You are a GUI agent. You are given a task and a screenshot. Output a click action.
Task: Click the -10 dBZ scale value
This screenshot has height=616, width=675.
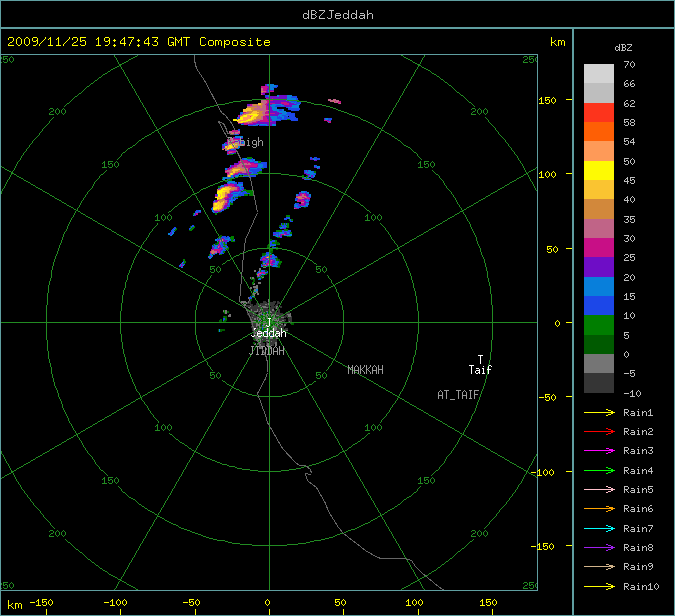coord(632,393)
